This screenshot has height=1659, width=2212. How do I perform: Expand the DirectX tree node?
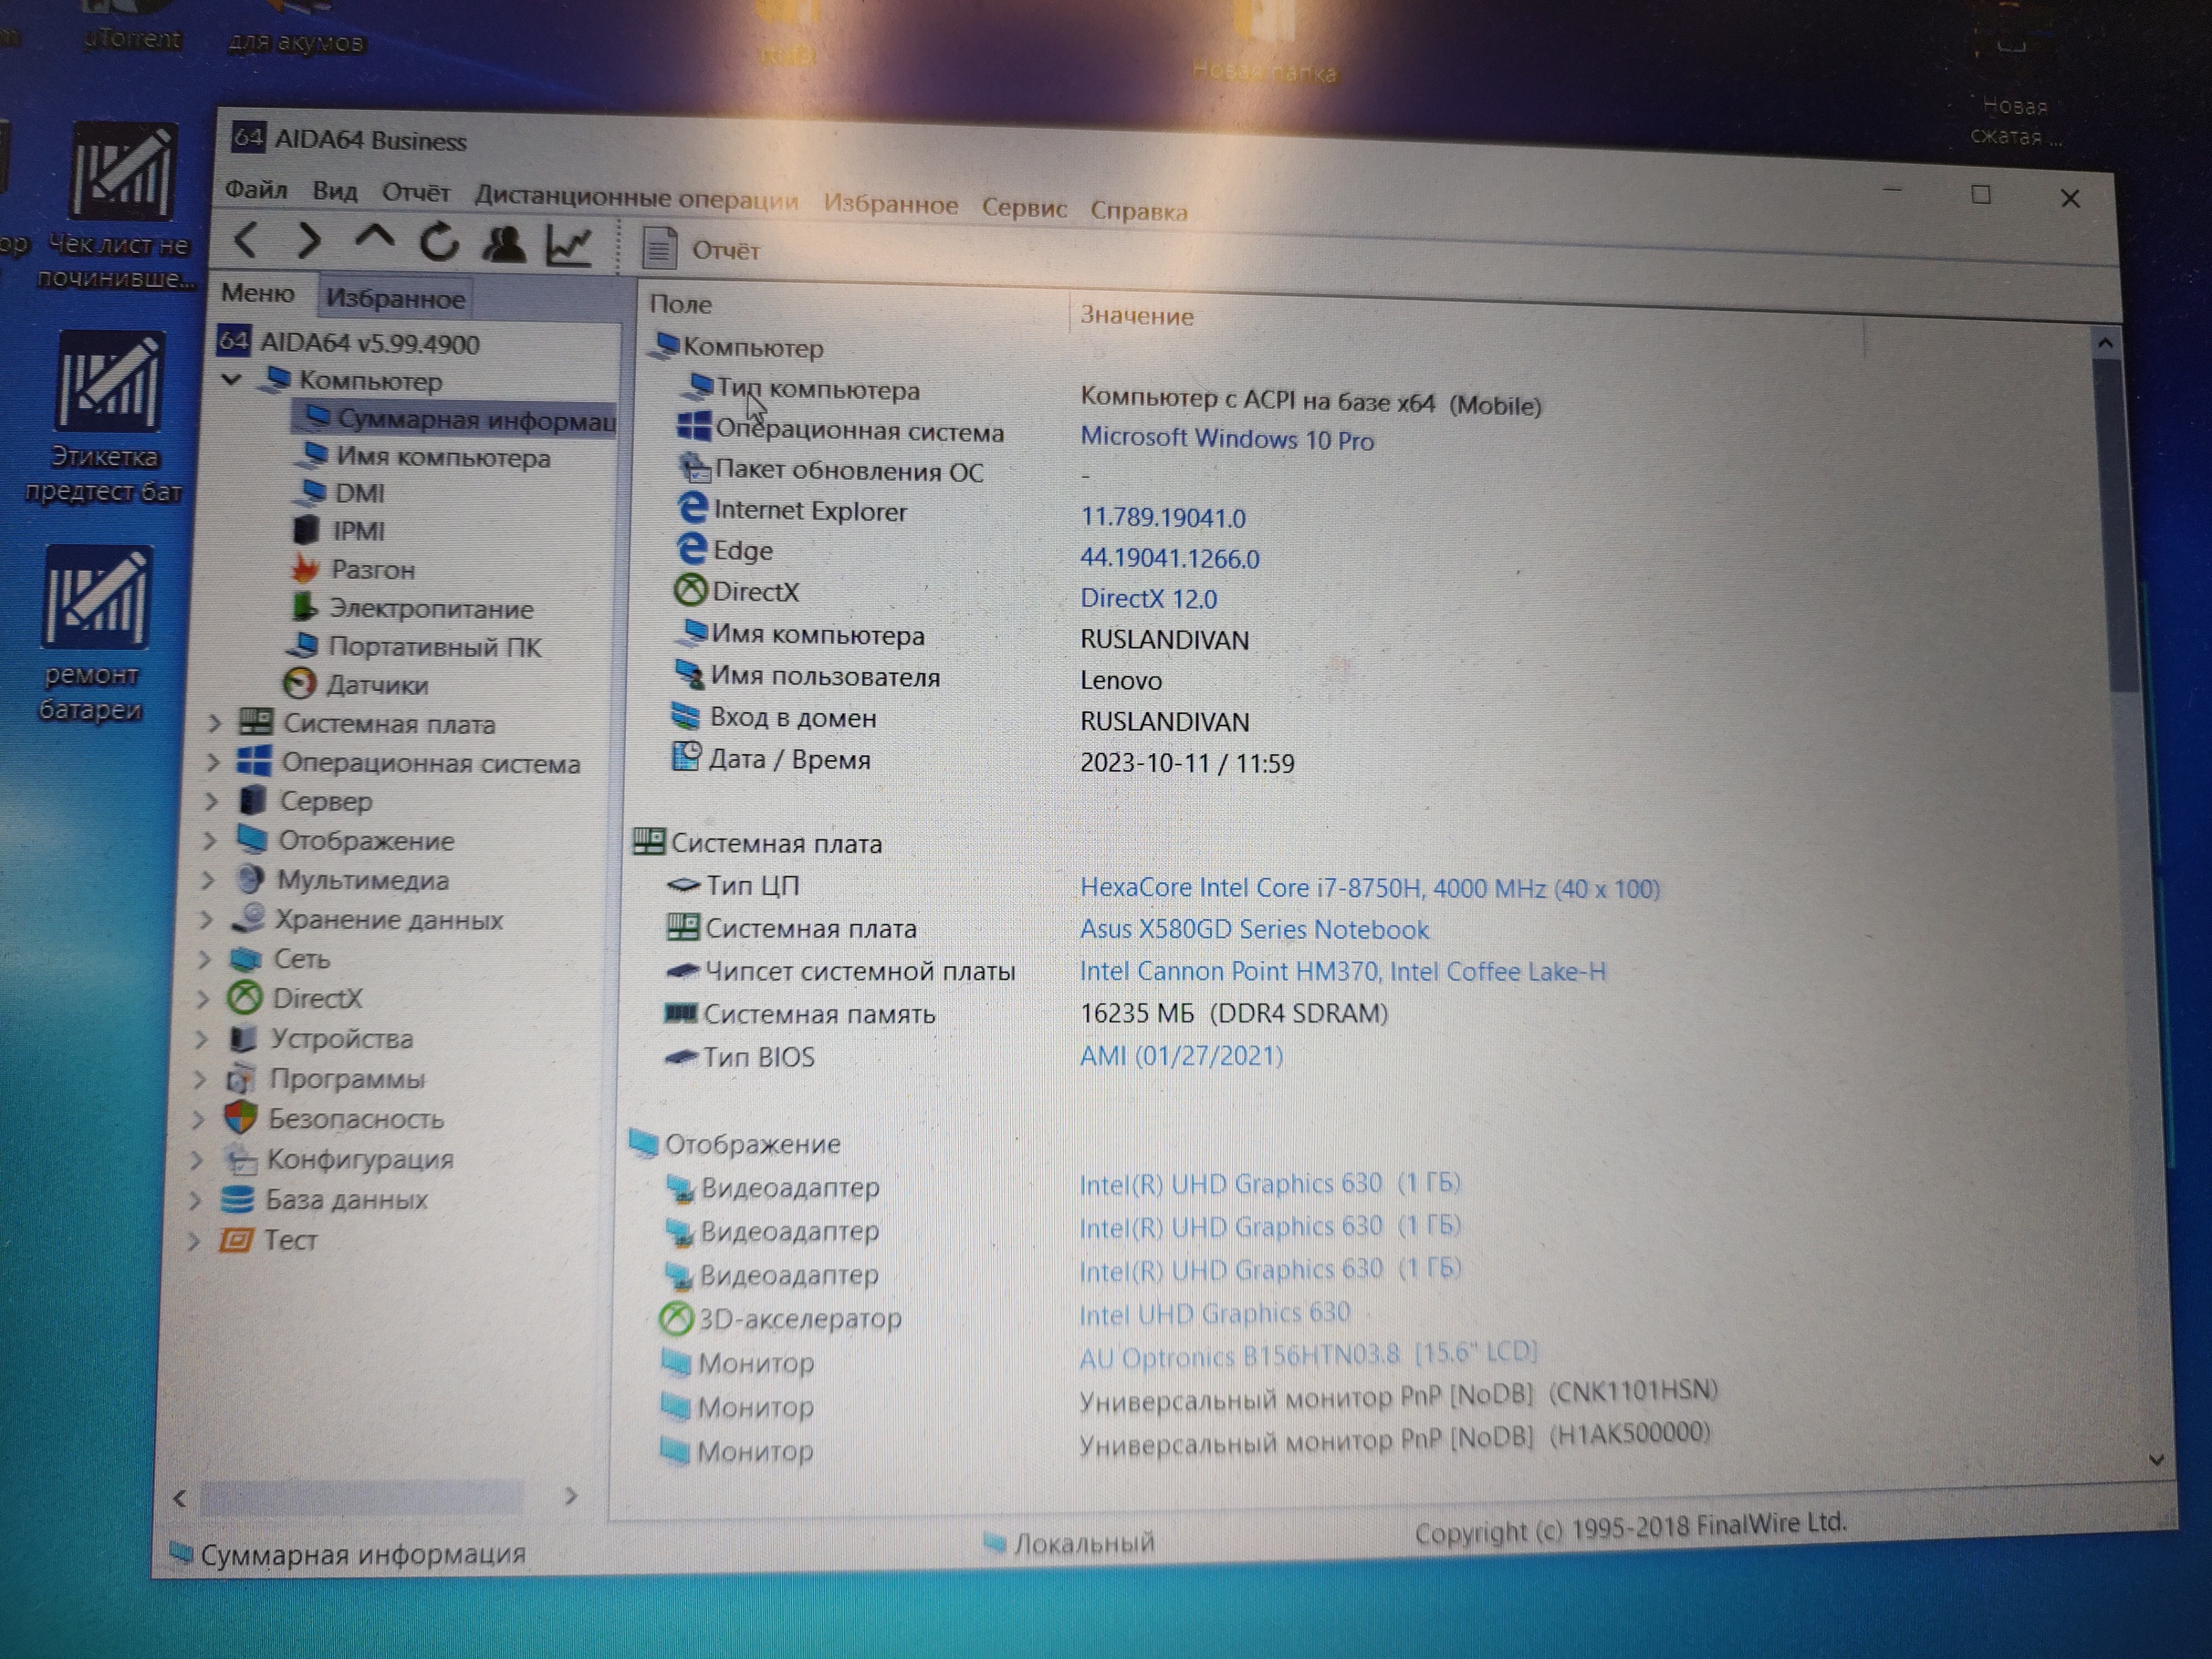pos(203,998)
